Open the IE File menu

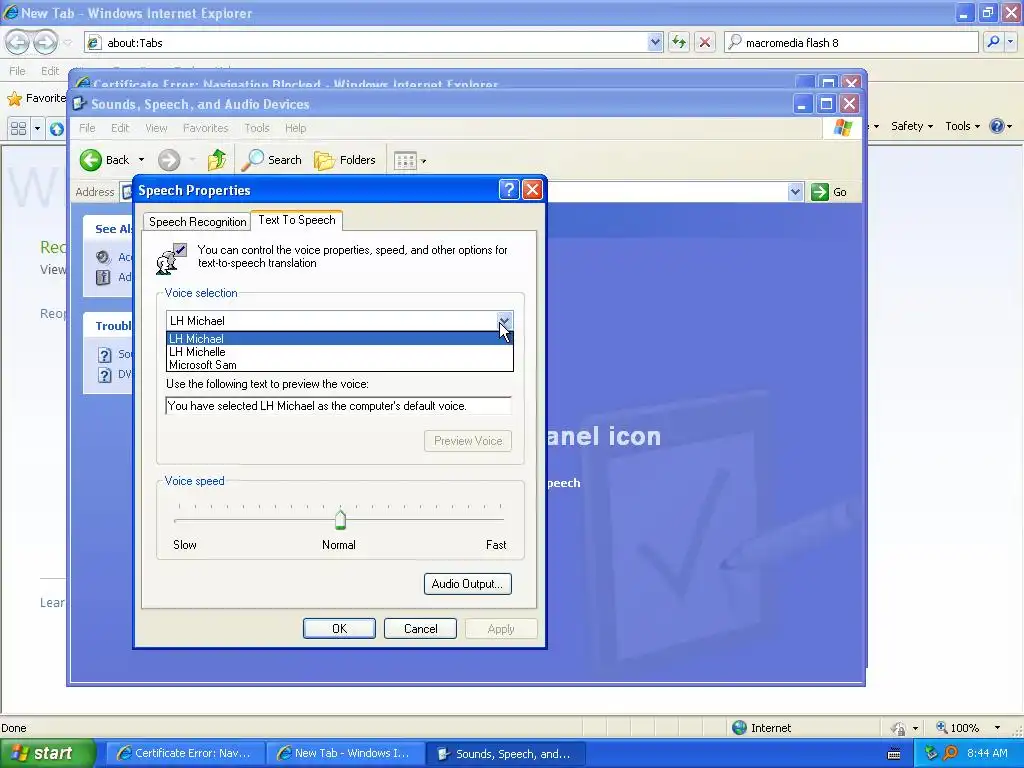click(18, 71)
